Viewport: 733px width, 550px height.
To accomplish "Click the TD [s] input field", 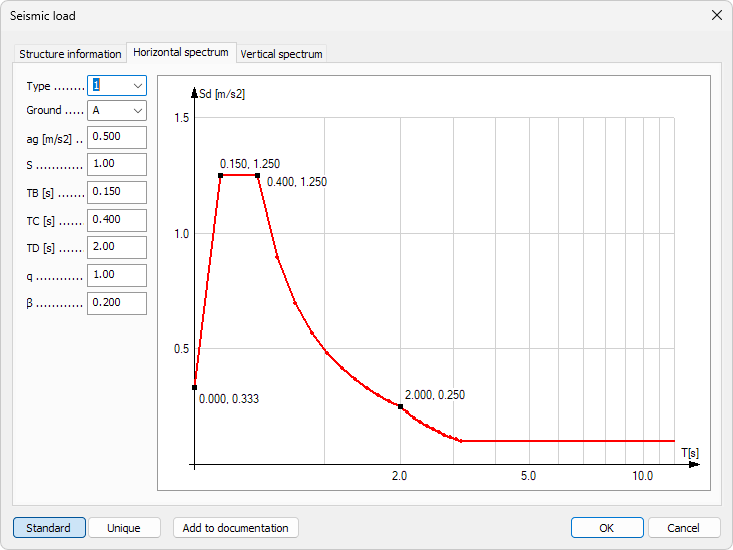I will 117,247.
